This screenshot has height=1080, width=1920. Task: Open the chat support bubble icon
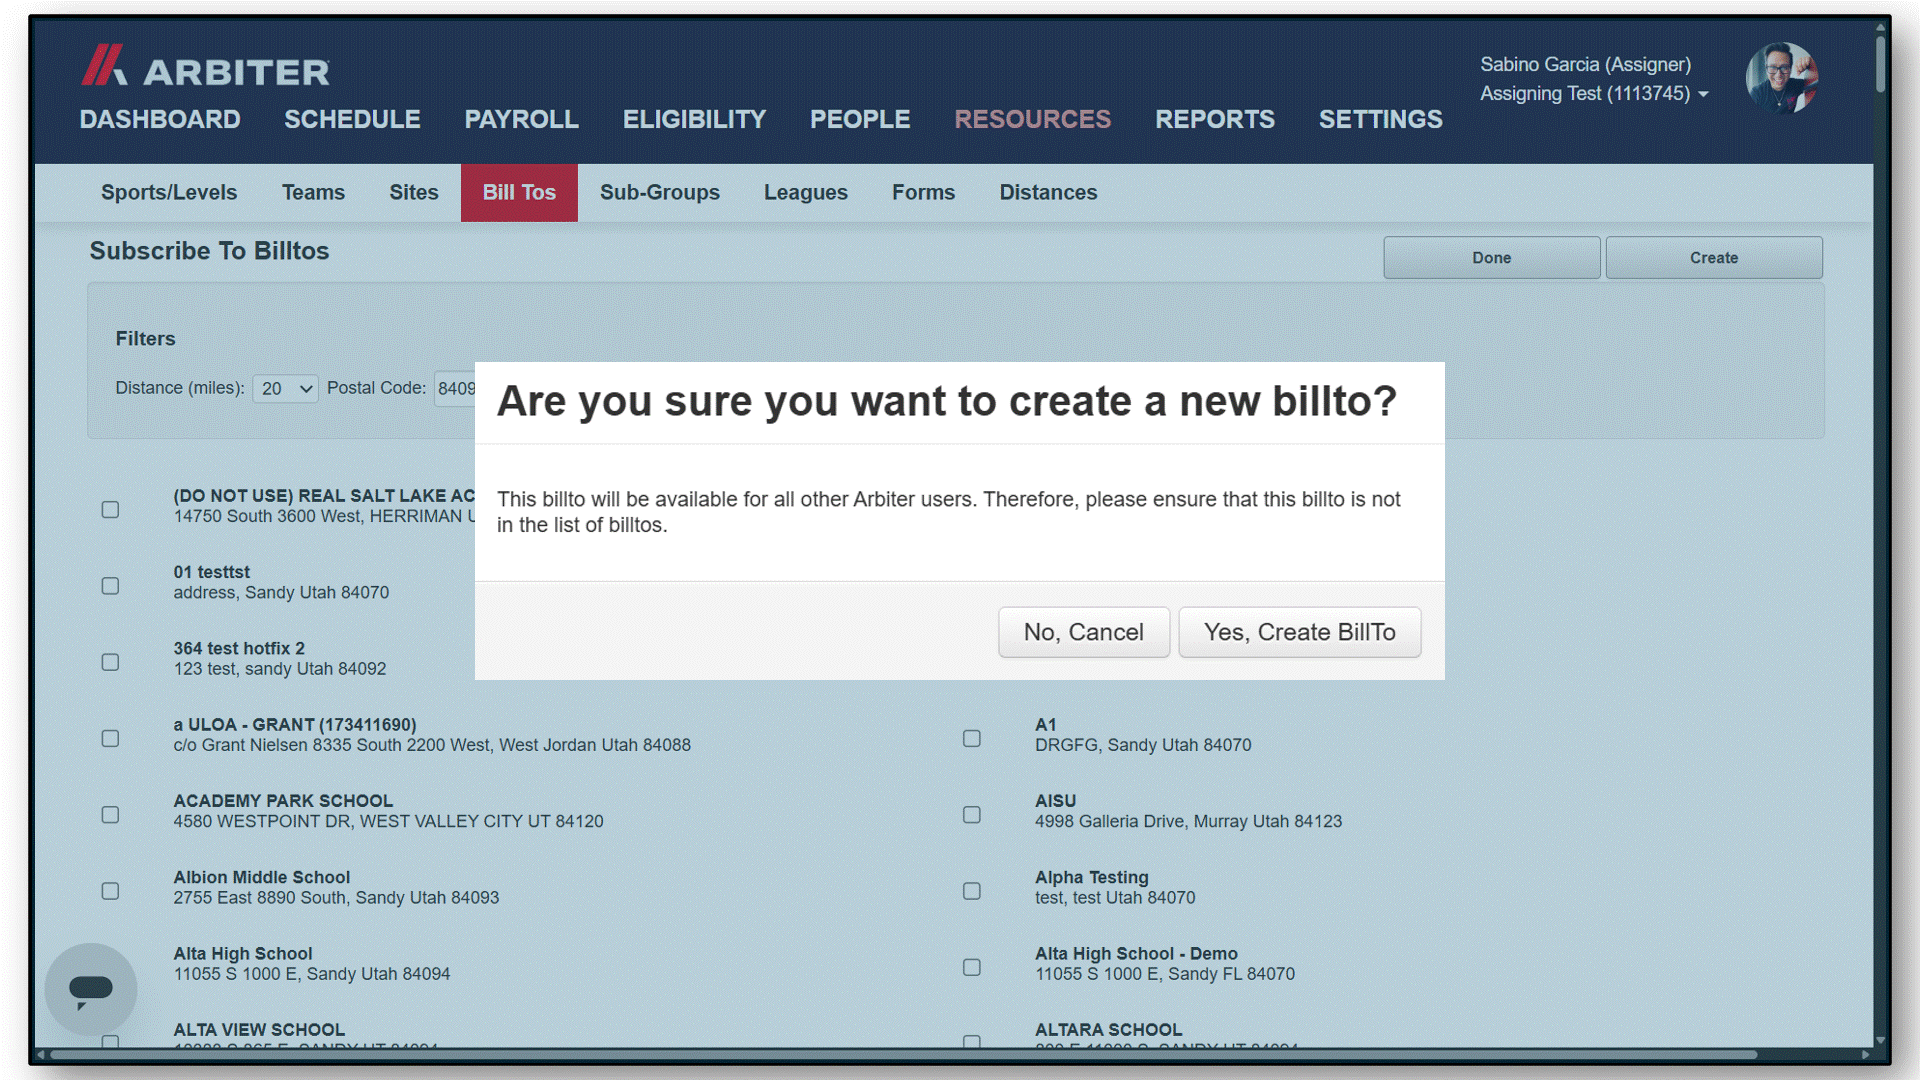(x=91, y=989)
